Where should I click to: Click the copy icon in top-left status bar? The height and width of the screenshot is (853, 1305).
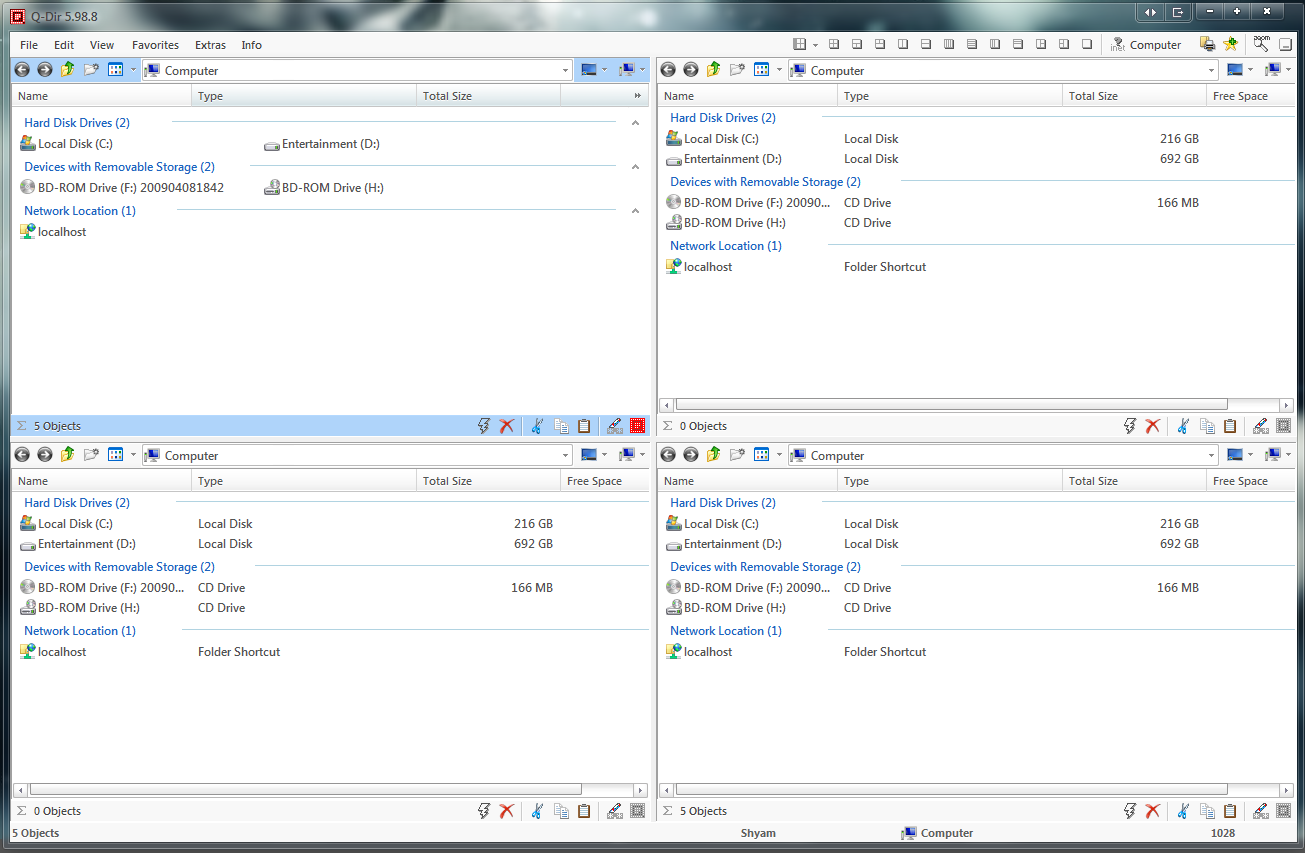coord(561,426)
